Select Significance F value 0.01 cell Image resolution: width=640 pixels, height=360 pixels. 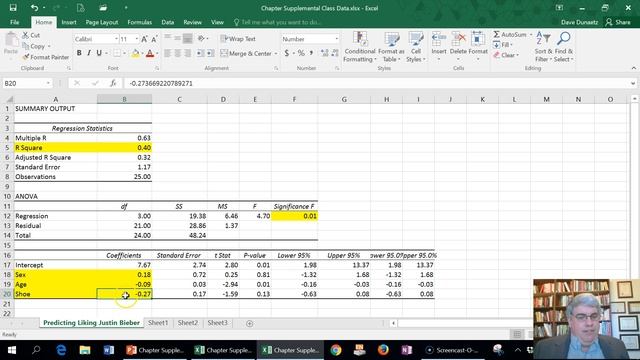tap(294, 216)
